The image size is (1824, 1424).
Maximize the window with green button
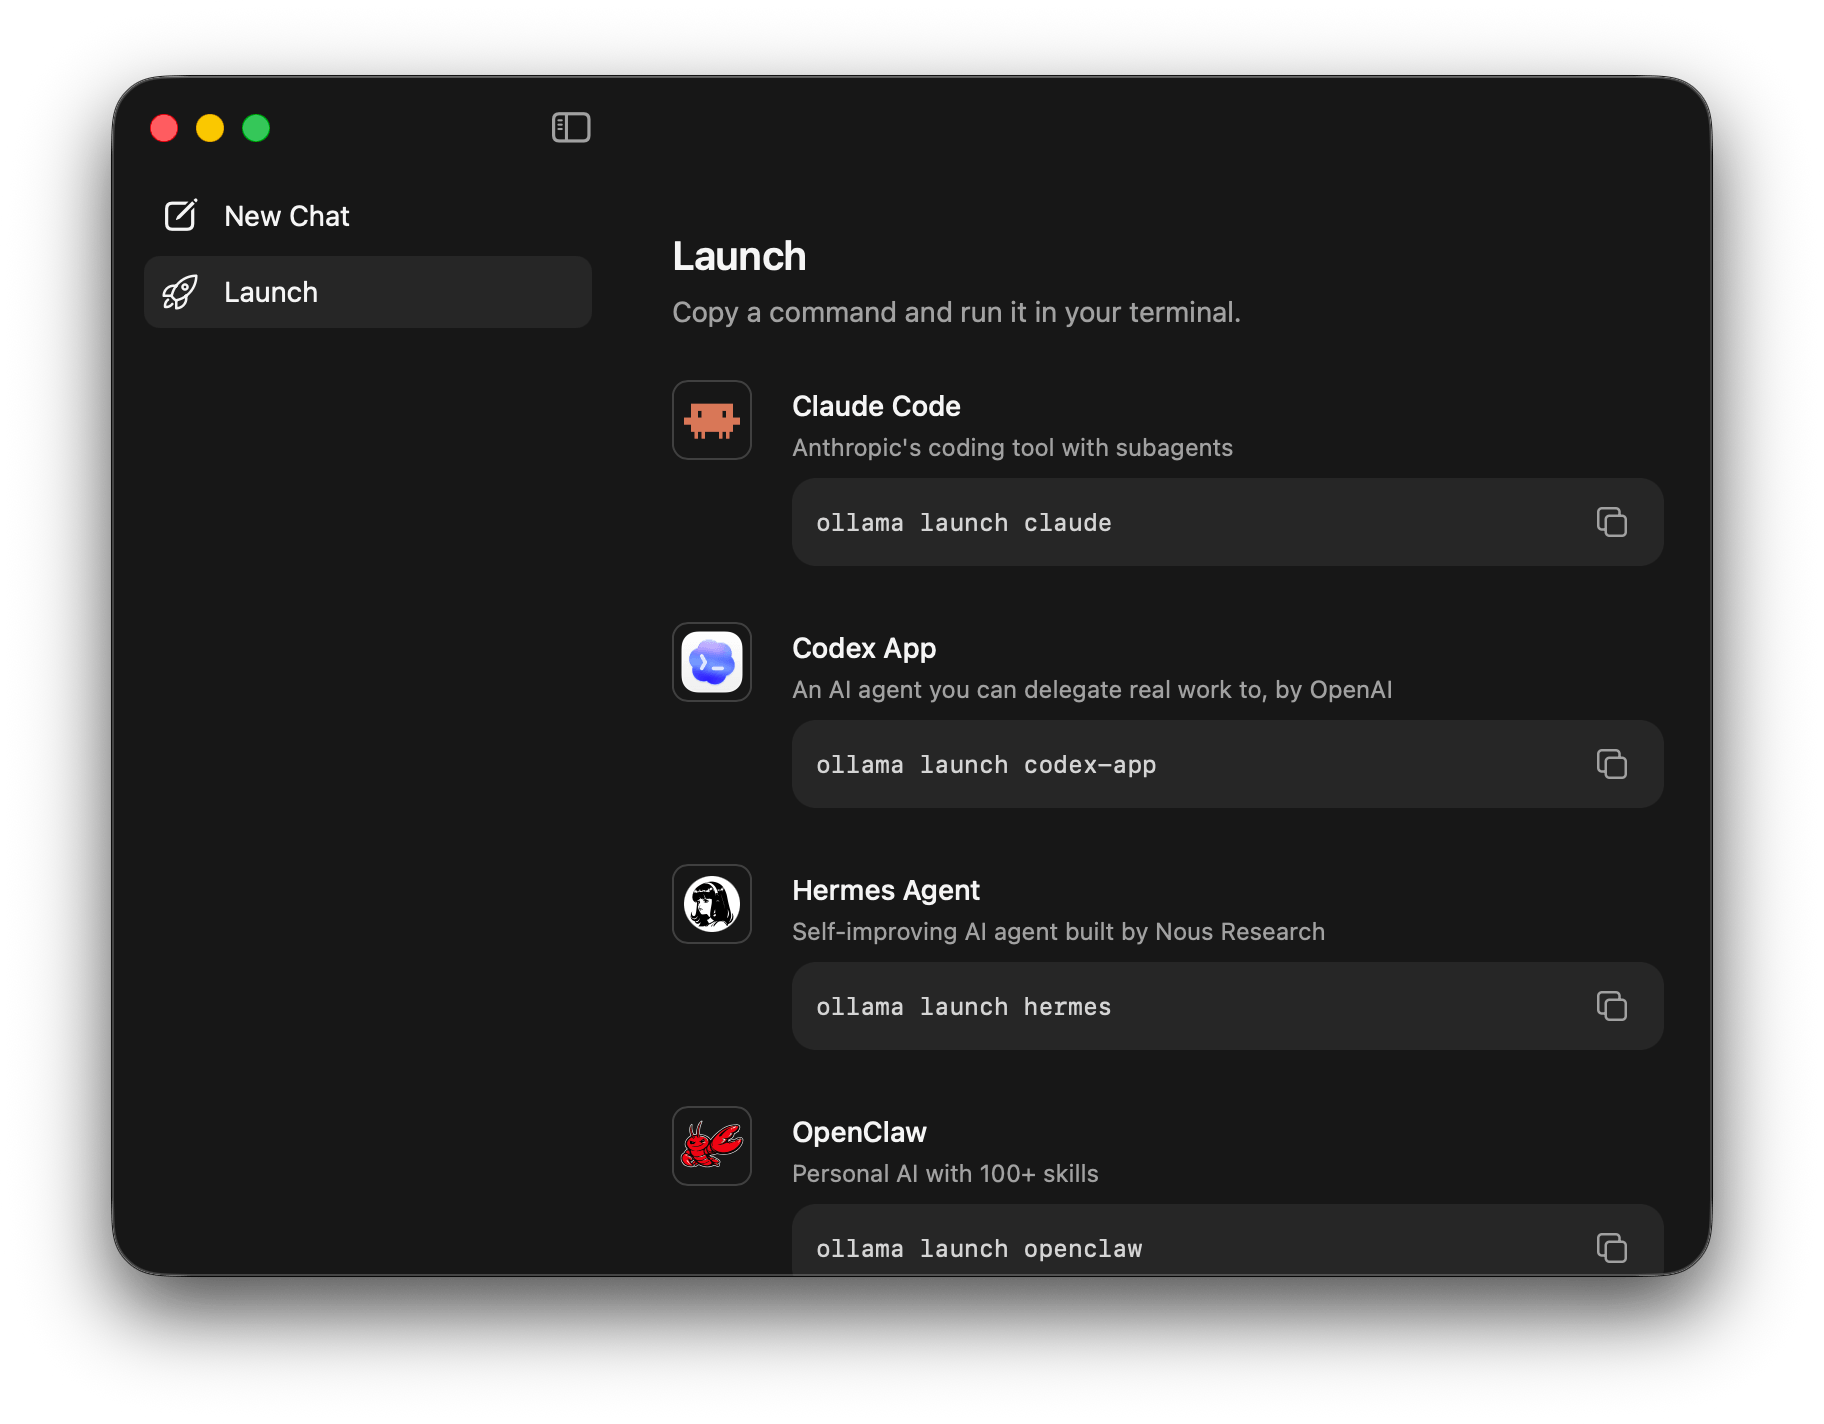256,128
